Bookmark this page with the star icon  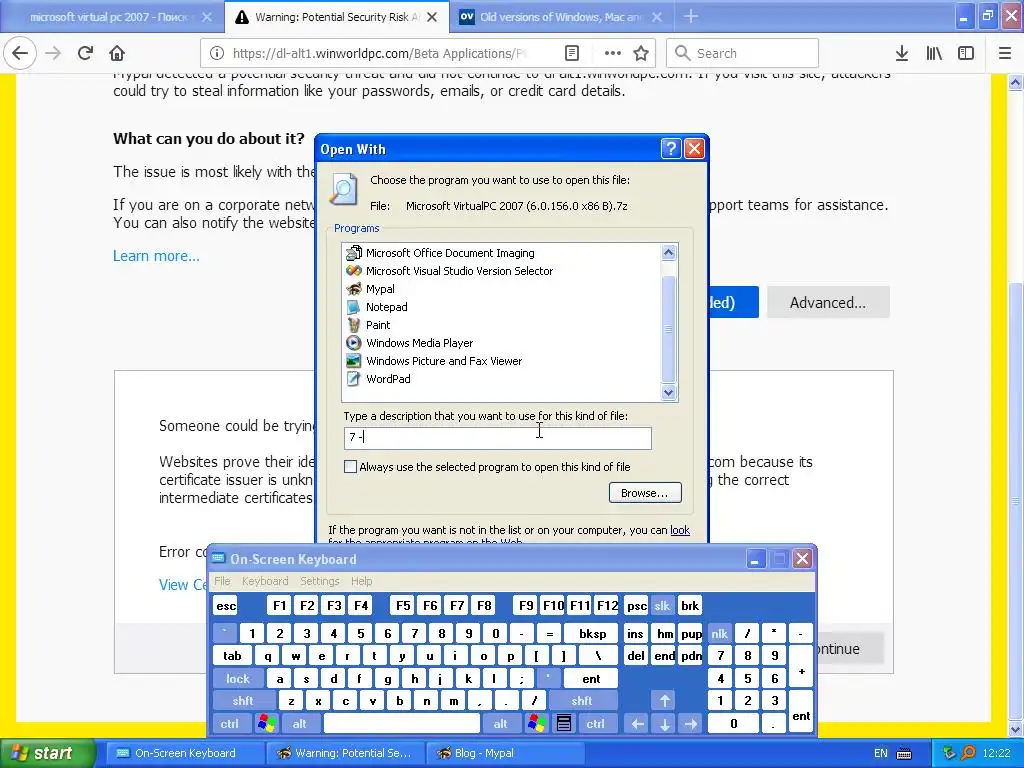point(641,54)
